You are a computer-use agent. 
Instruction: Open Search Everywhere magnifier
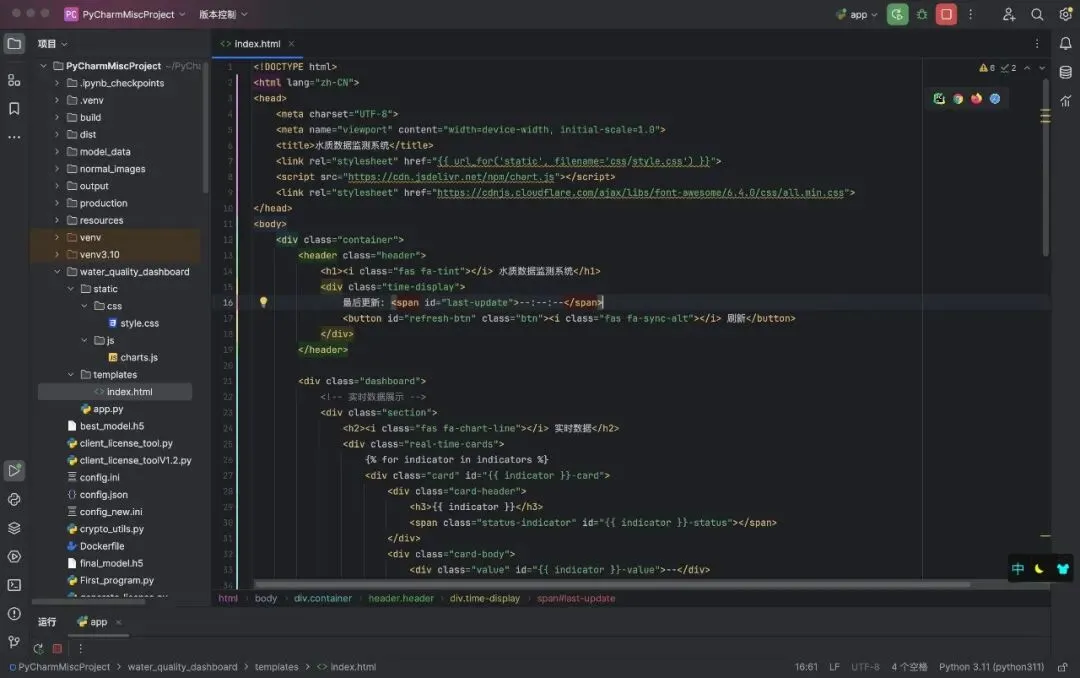coord(1037,14)
